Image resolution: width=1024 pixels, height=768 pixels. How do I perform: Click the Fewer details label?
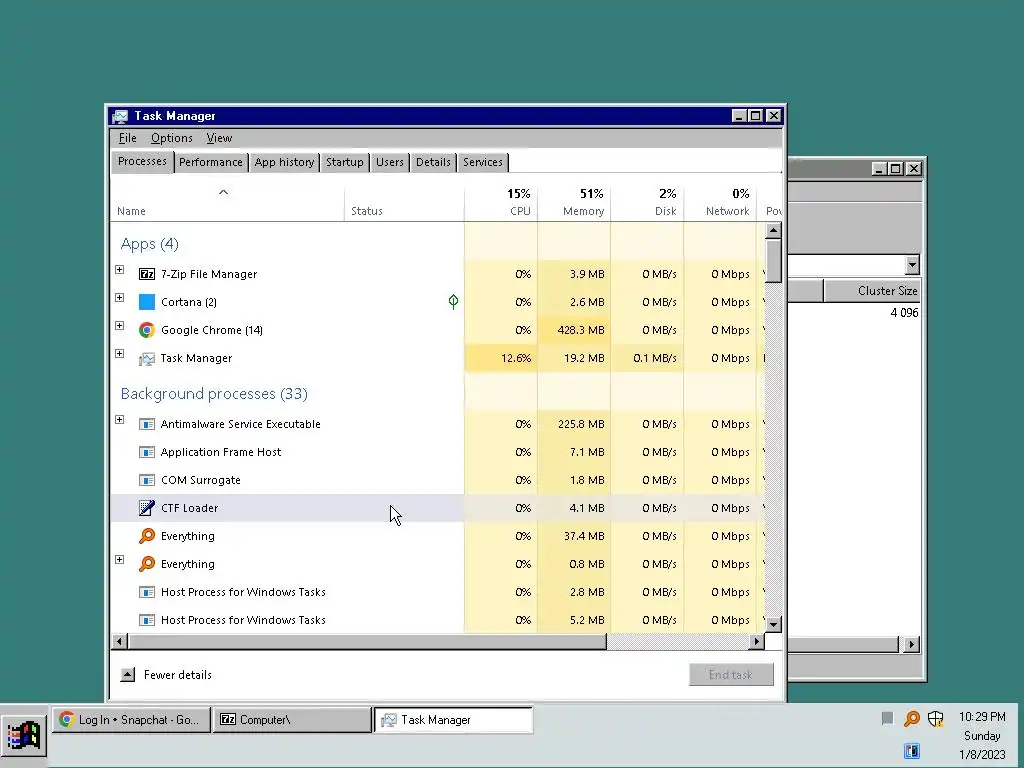point(178,675)
